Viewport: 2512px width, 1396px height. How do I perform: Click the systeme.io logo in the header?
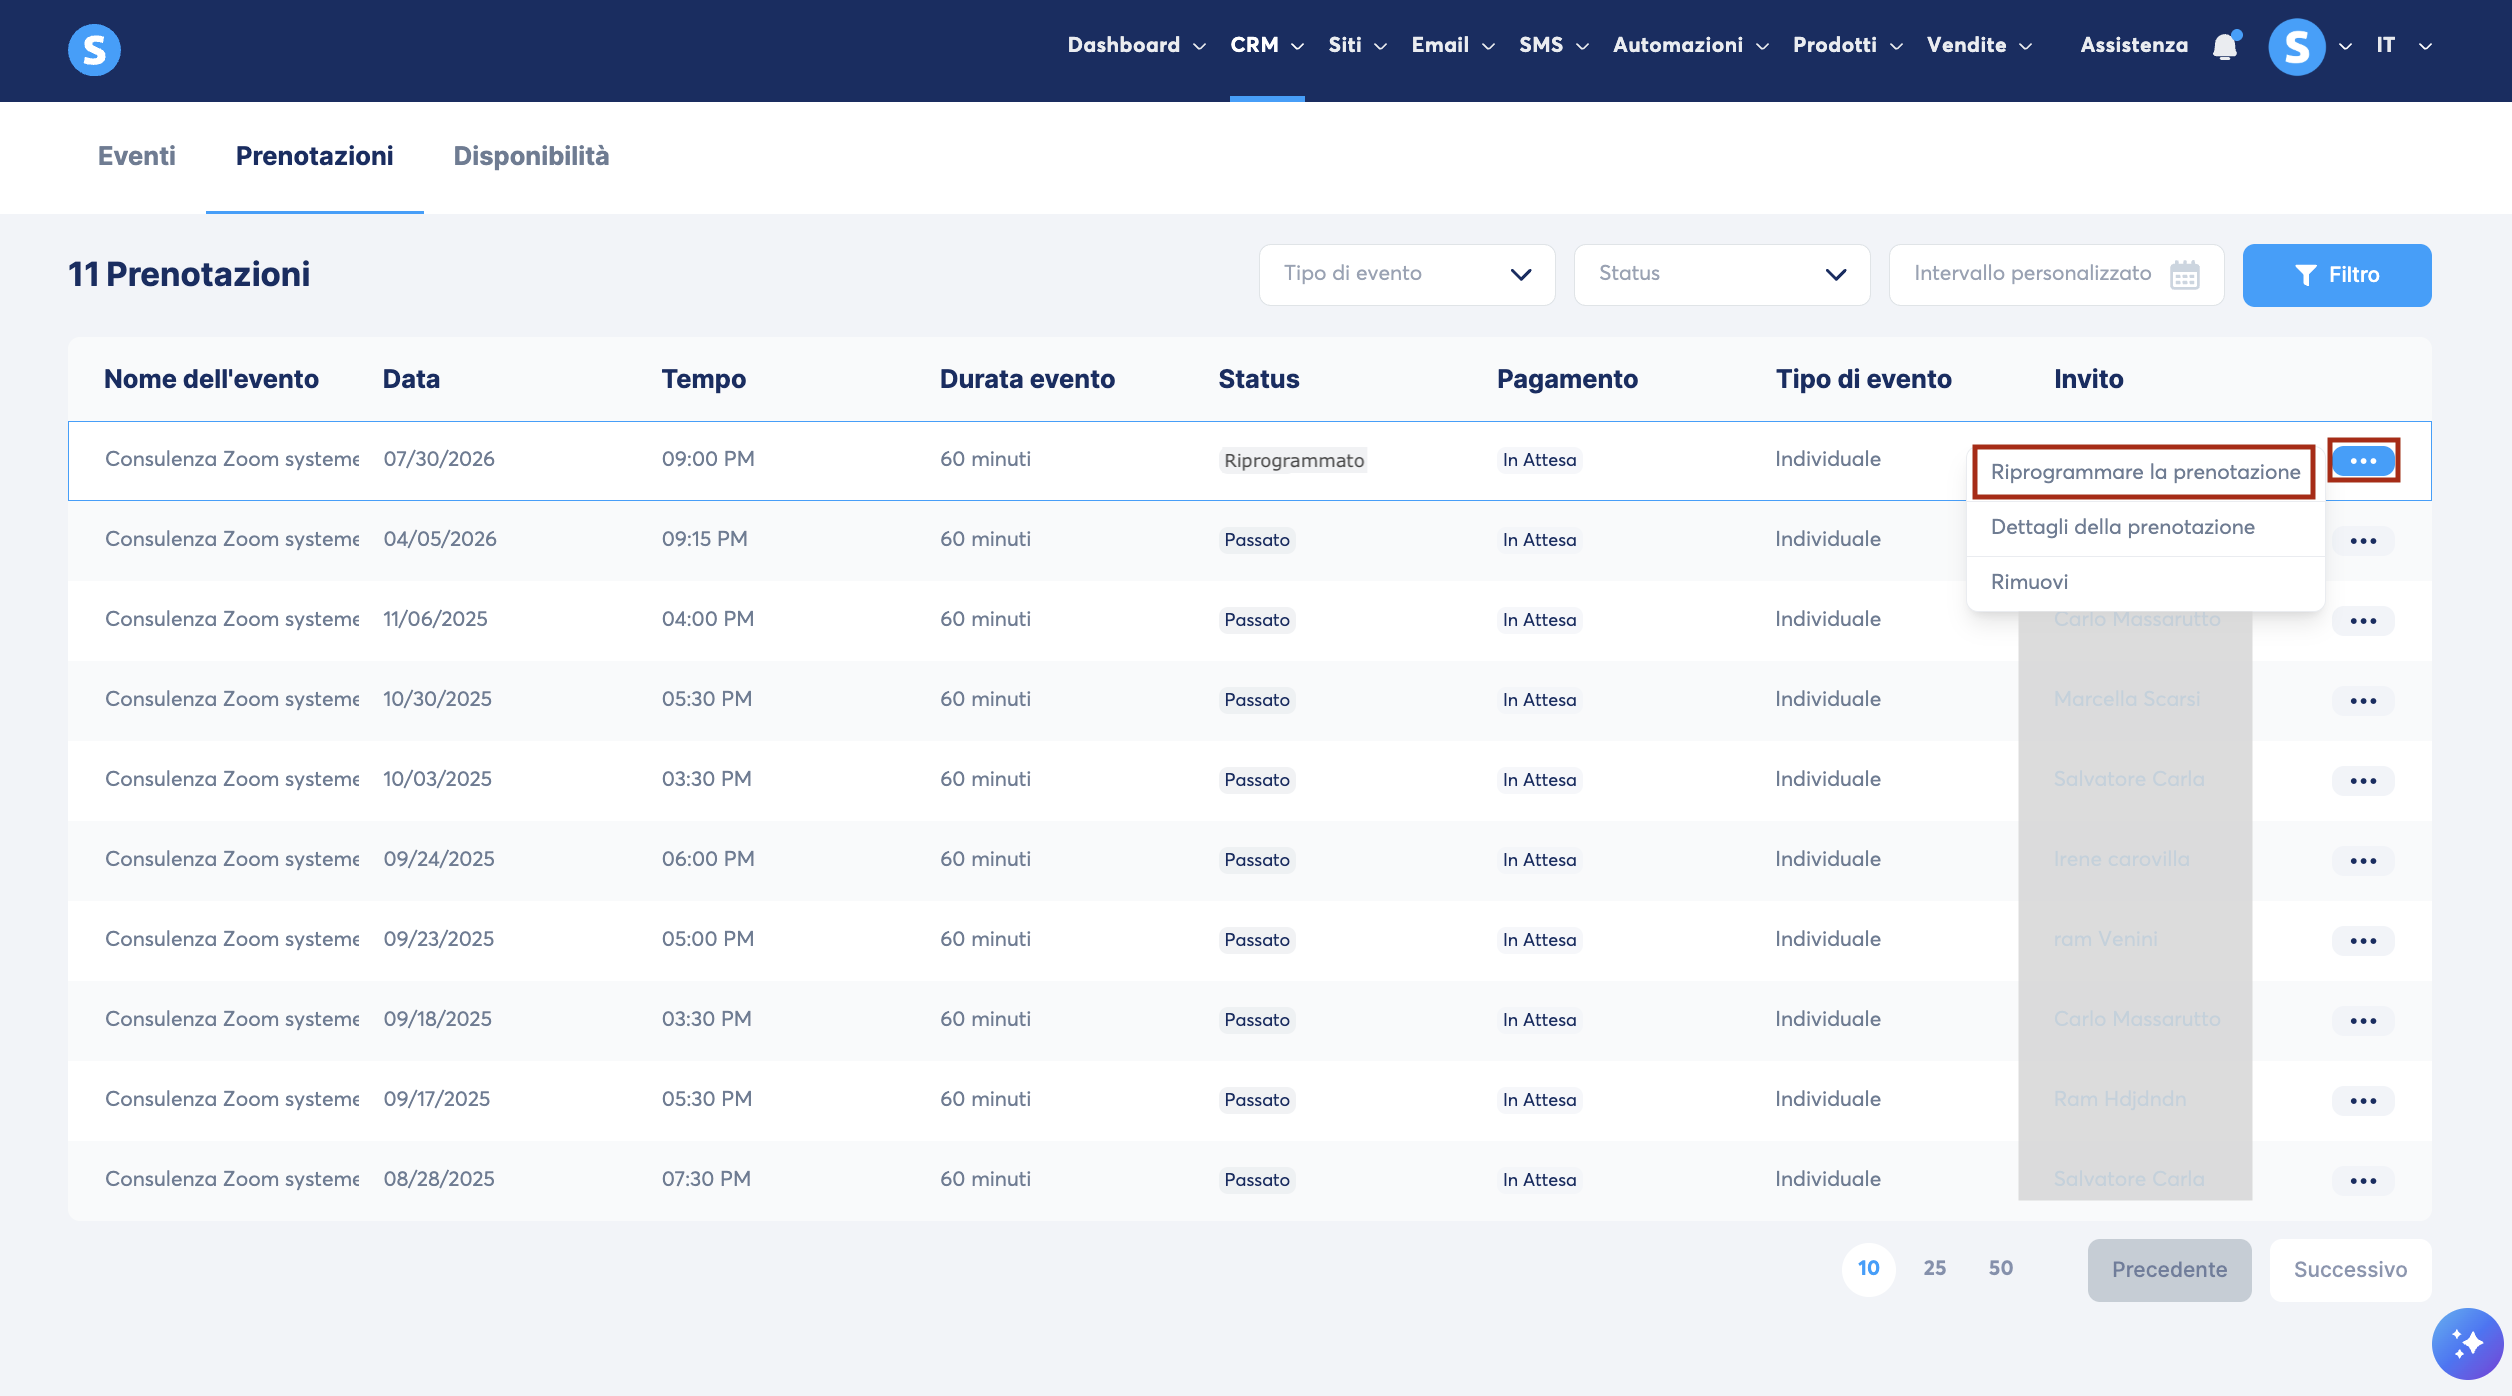[x=94, y=49]
